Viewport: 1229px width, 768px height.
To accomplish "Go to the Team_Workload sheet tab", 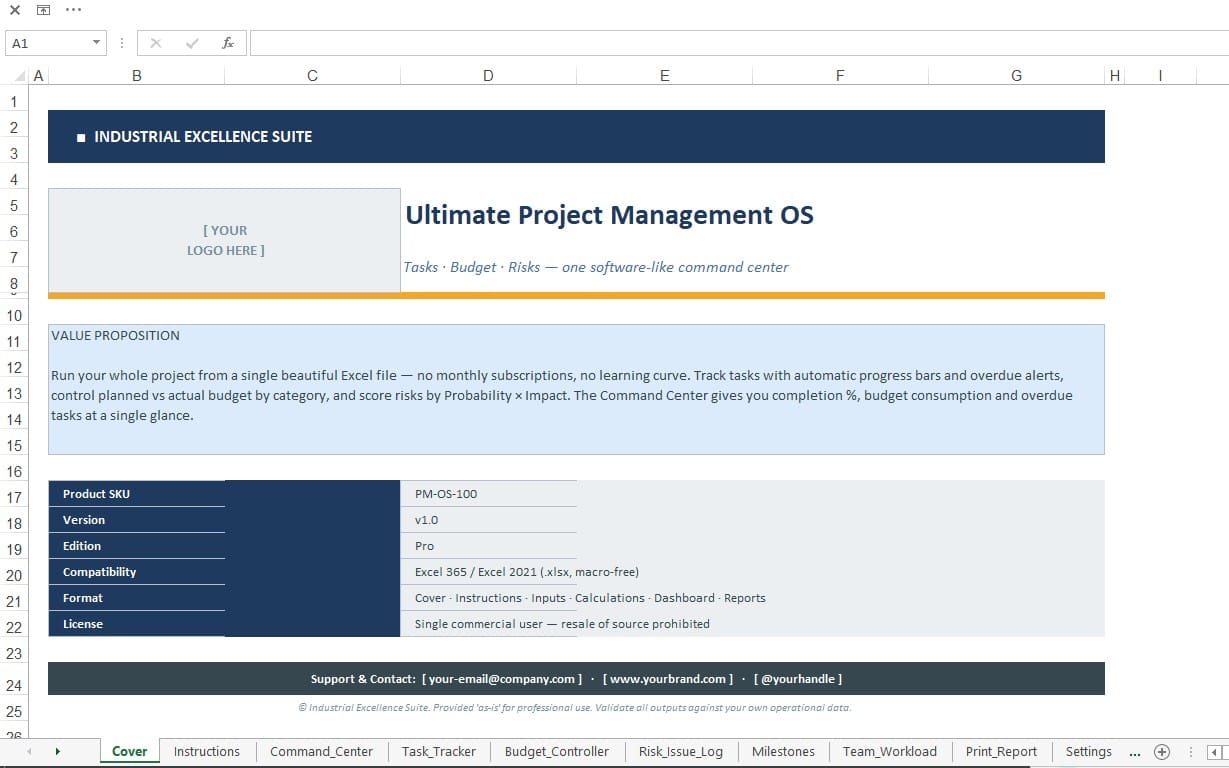I will [890, 752].
